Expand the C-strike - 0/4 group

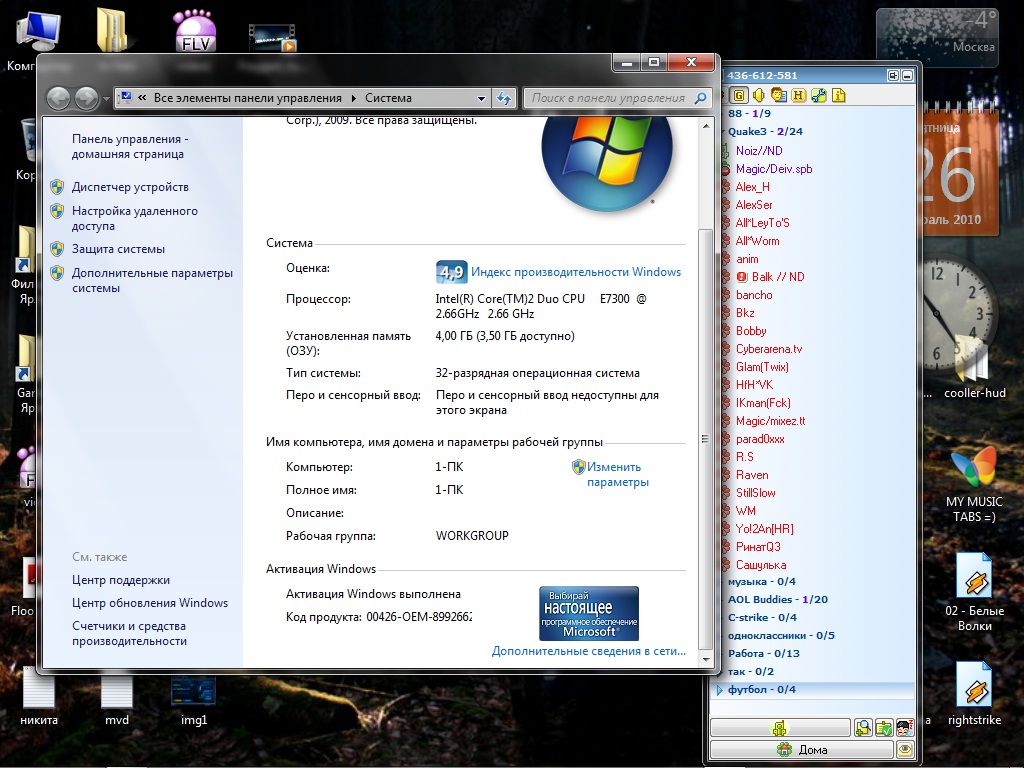(x=762, y=617)
